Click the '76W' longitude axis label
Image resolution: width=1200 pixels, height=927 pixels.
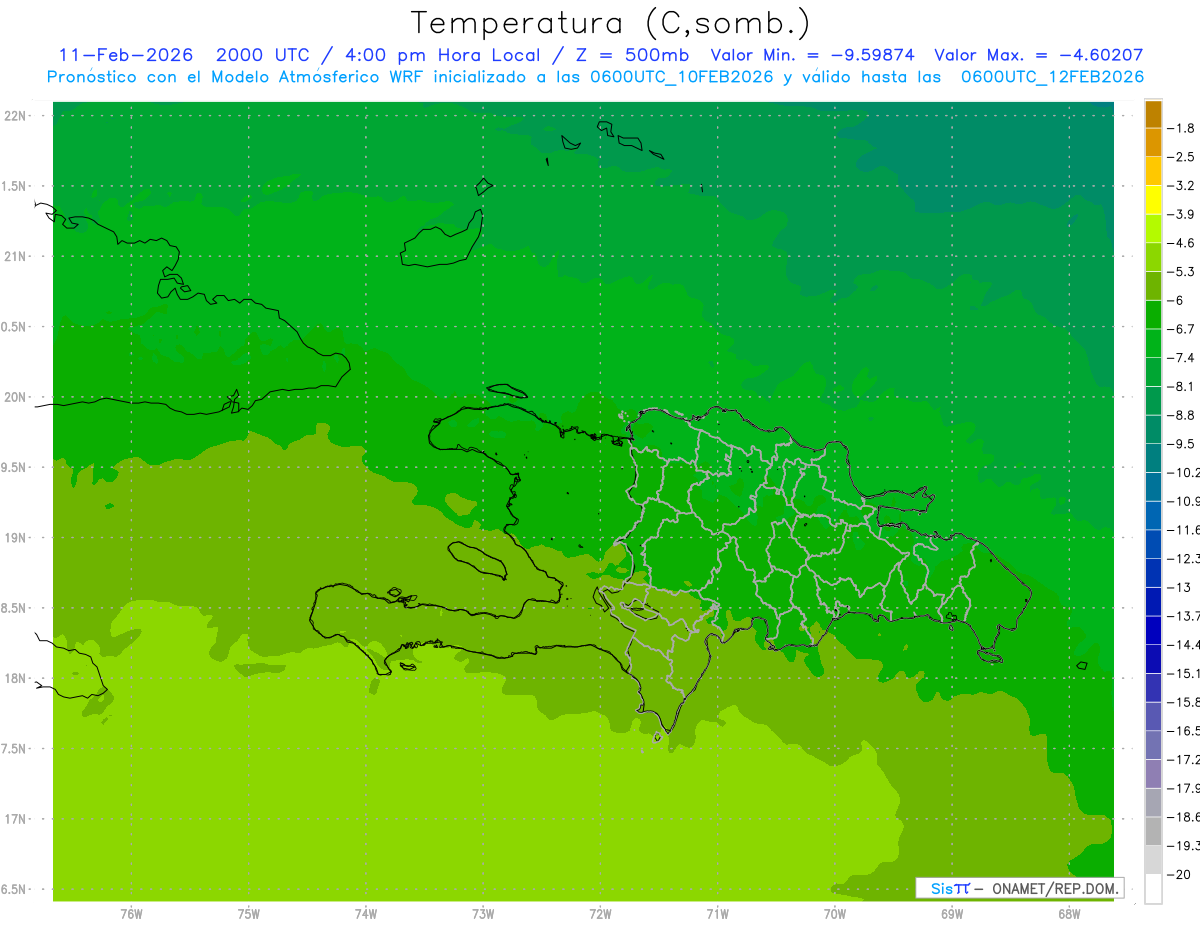[131, 914]
